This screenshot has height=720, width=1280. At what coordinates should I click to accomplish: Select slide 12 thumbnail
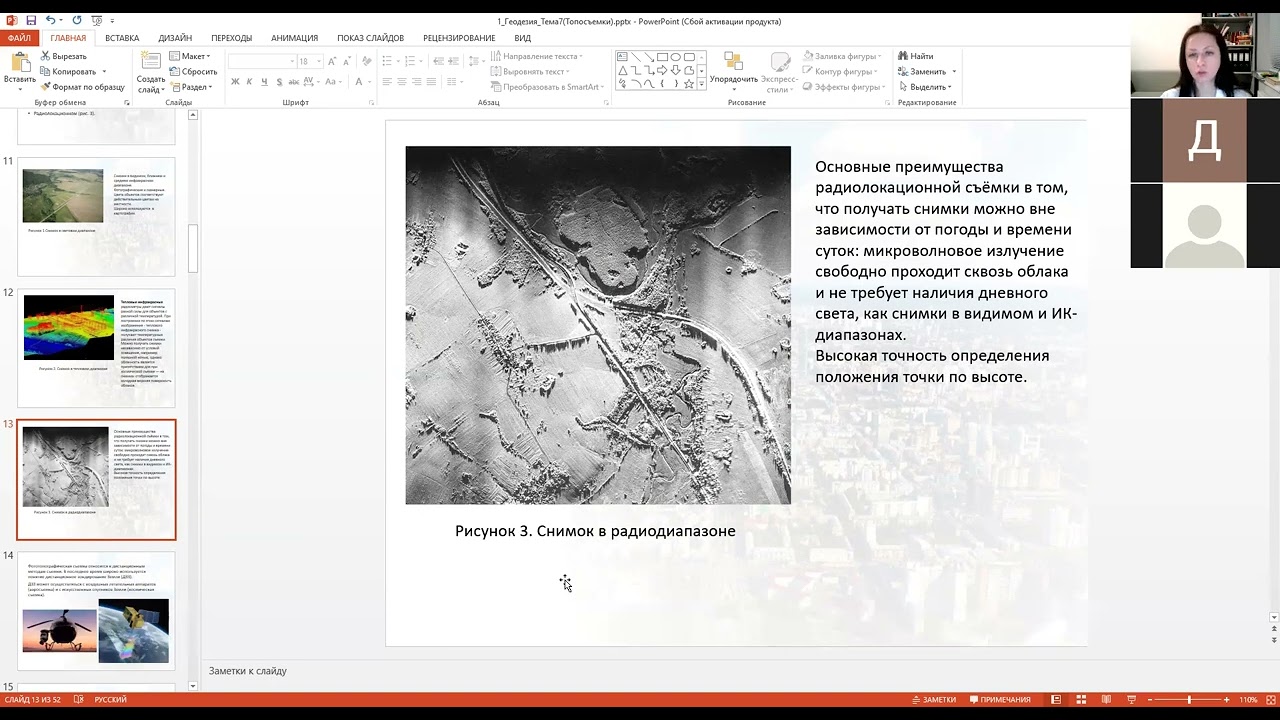coord(96,347)
